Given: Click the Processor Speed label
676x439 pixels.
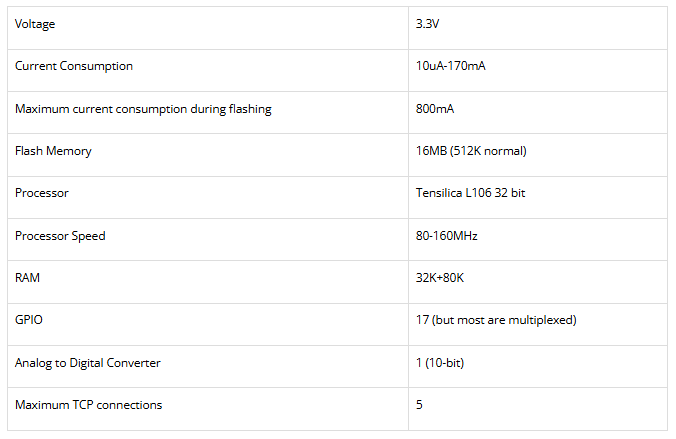Looking at the screenshot, I should click(x=60, y=236).
